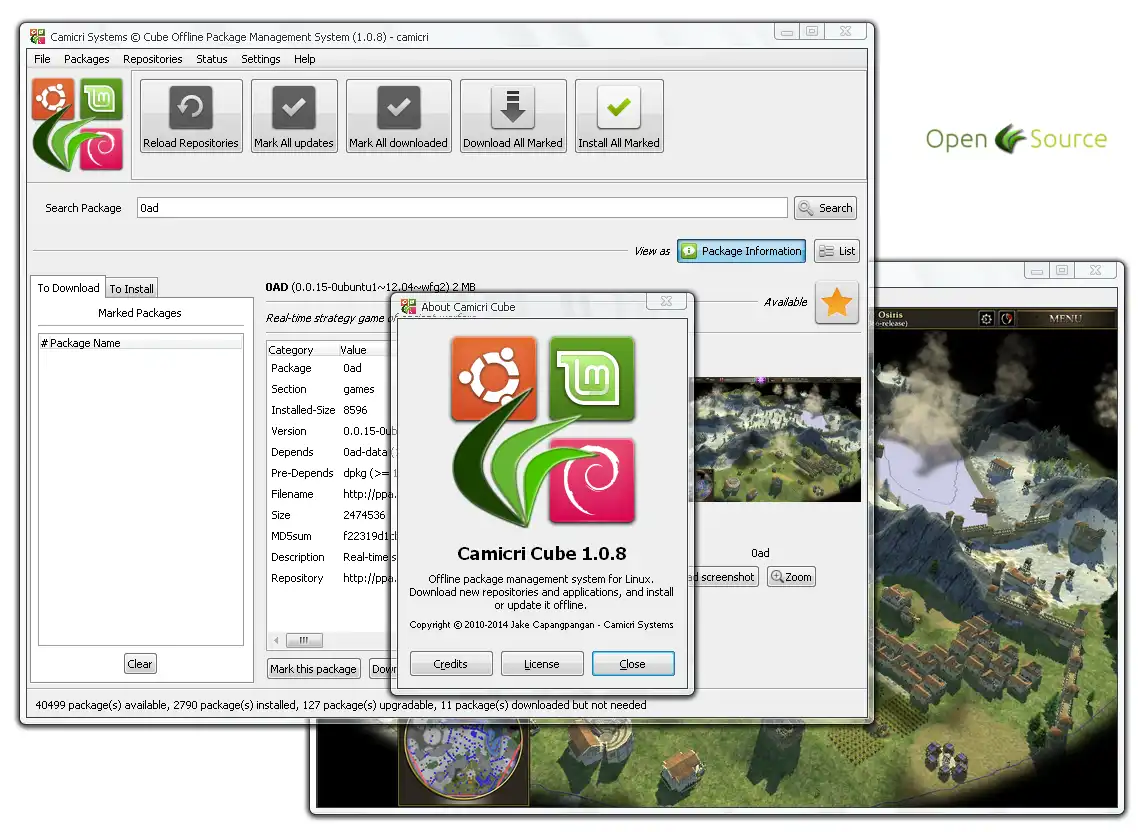Click the 0ad package screenshot thumbnail

pos(777,439)
